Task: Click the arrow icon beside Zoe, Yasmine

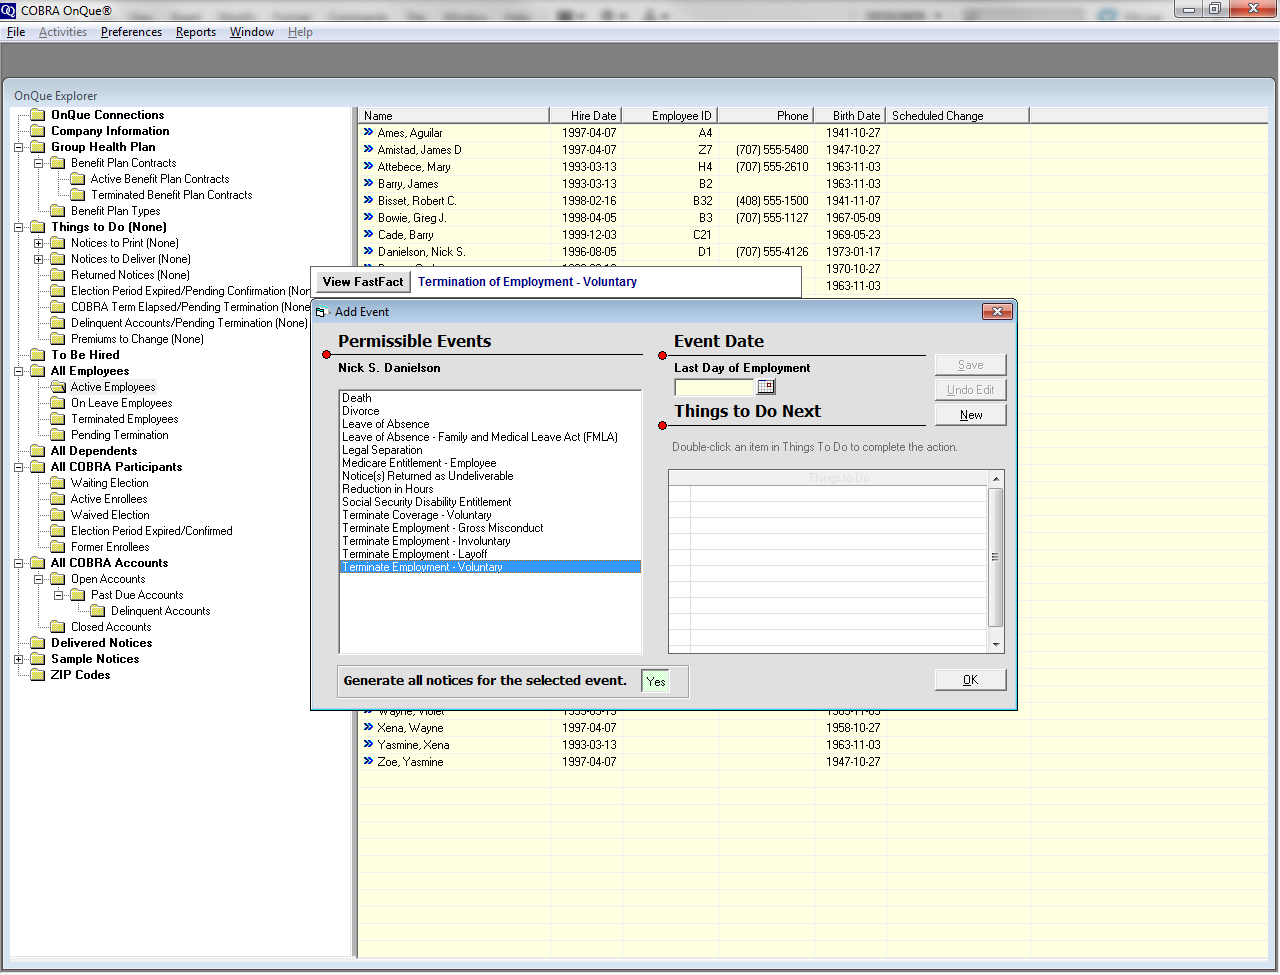Action: pos(368,762)
